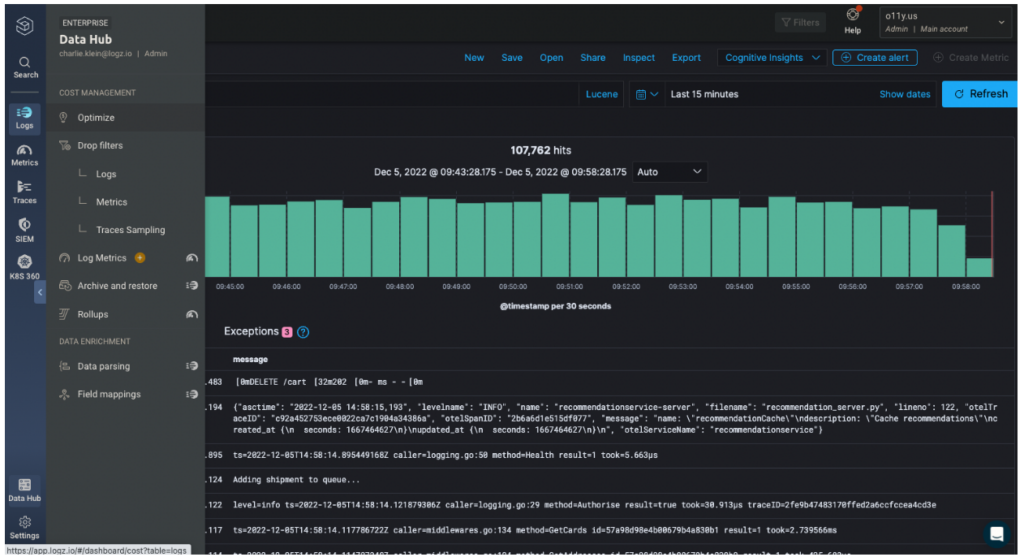Open the Logs sidebar icon
Image resolution: width=1024 pixels, height=557 pixels.
tap(25, 118)
